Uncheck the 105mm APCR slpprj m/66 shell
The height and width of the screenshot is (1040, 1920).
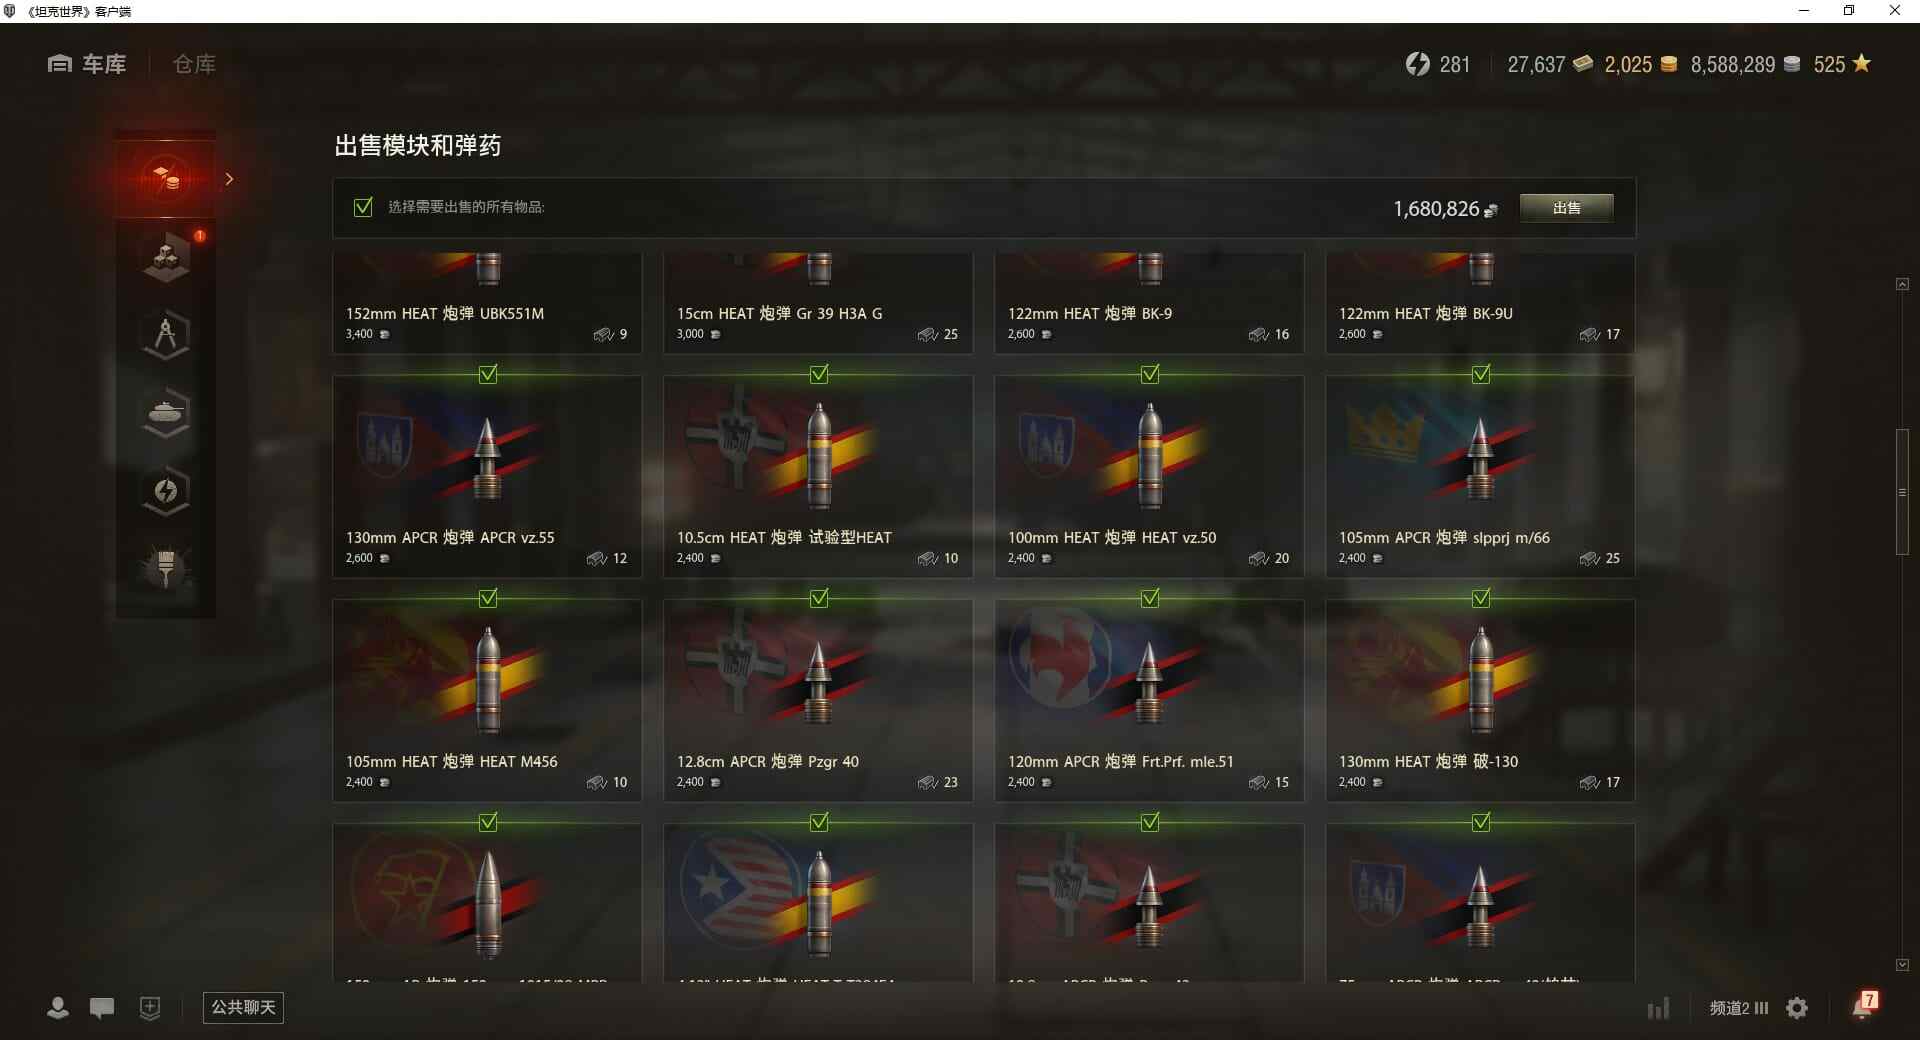1481,374
